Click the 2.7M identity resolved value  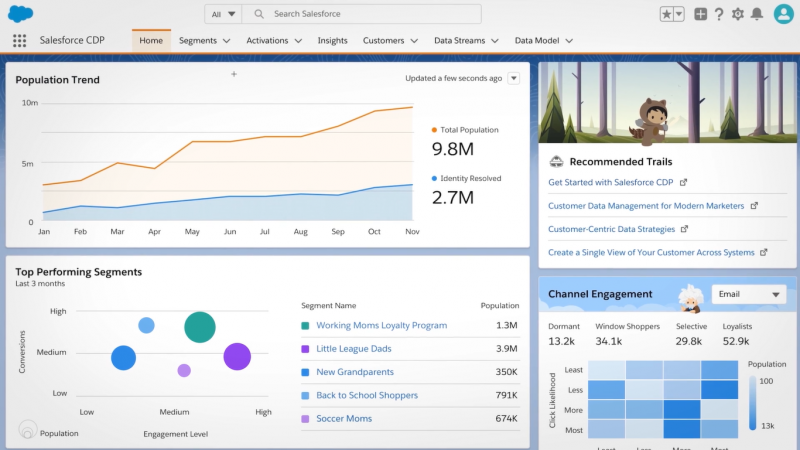[453, 197]
